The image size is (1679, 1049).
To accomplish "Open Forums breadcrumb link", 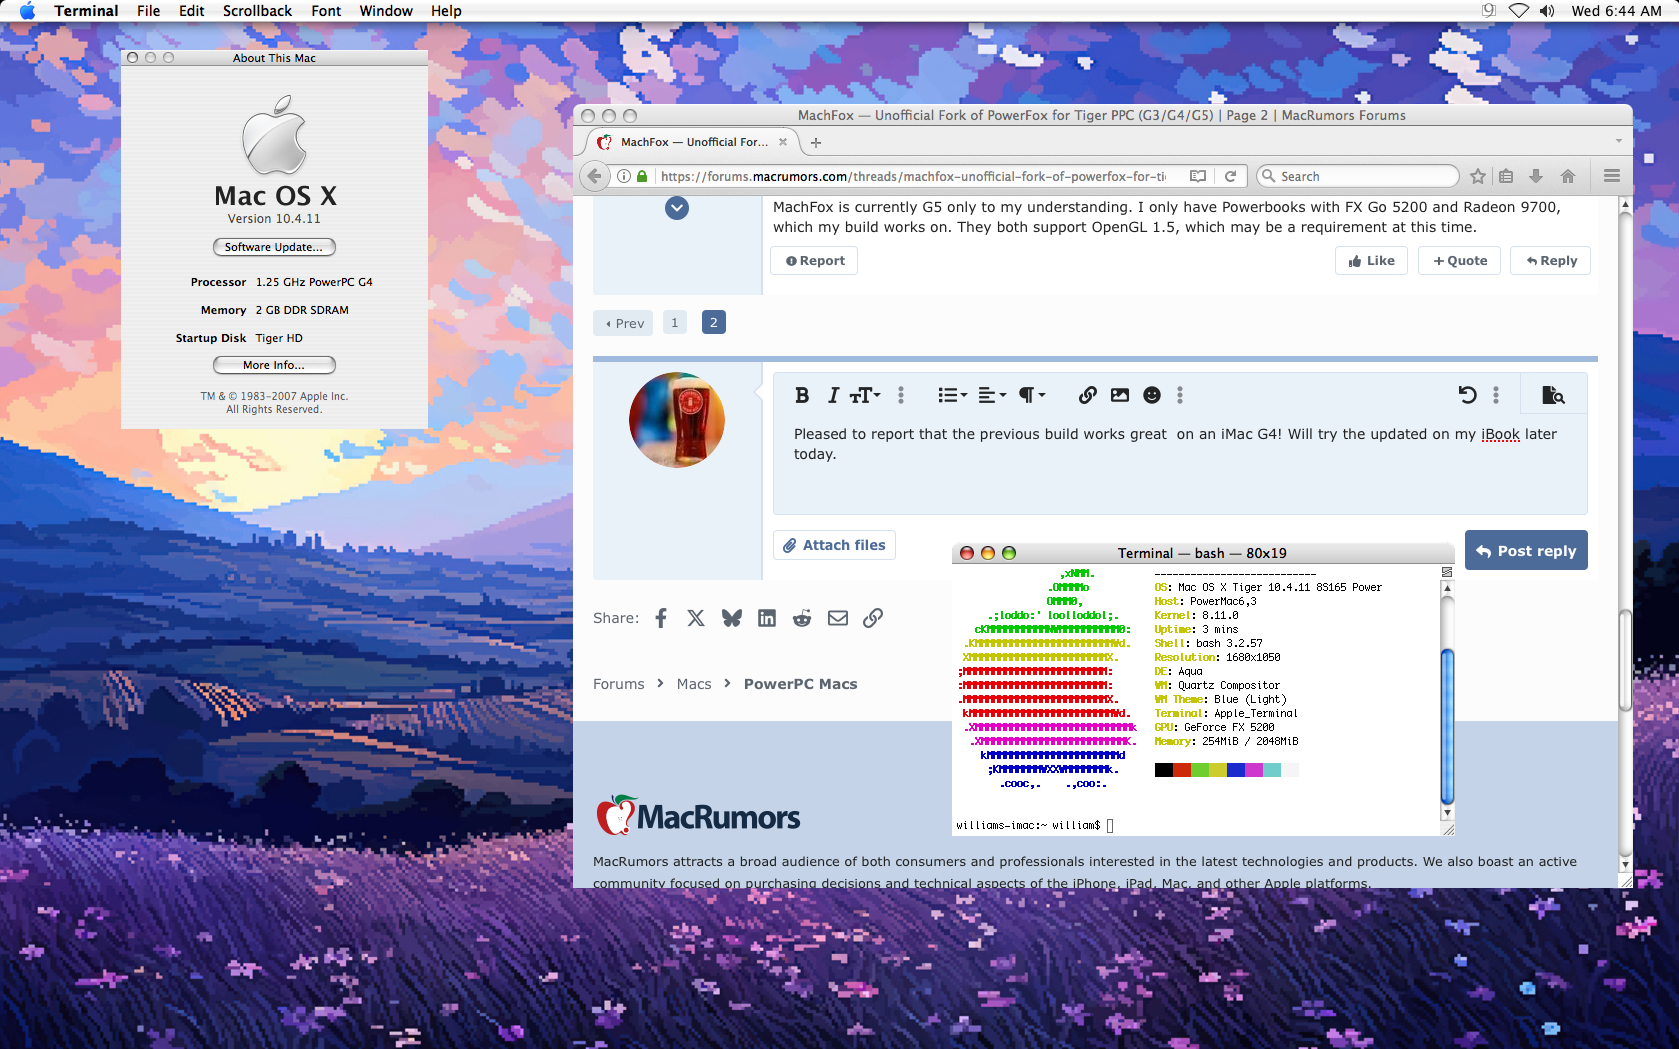I will pyautogui.click(x=619, y=684).
